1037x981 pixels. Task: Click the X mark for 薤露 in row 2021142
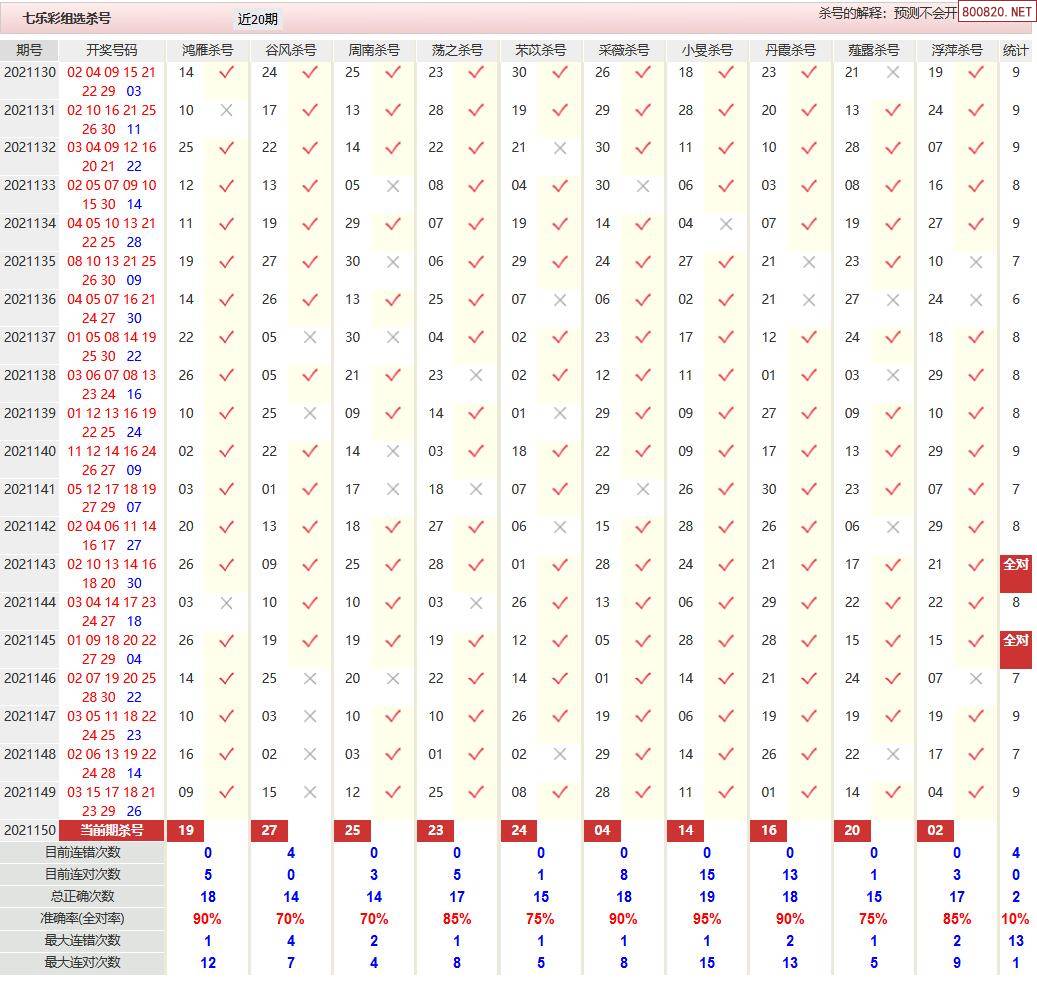coord(893,527)
